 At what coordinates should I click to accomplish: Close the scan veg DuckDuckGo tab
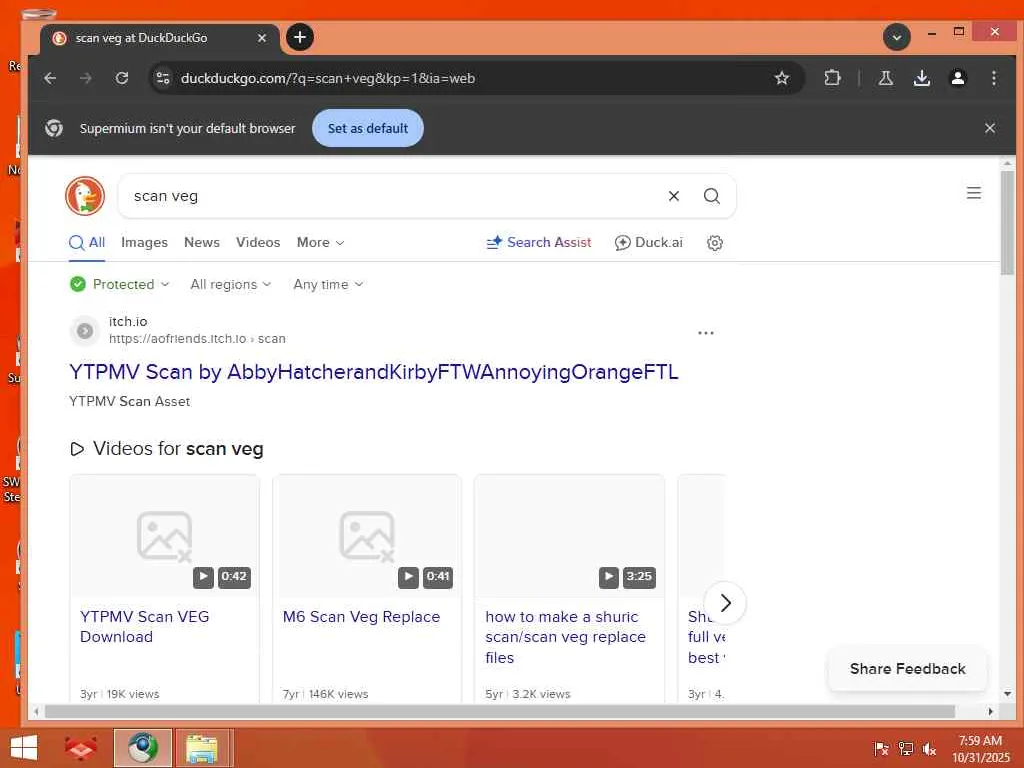pyautogui.click(x=262, y=38)
